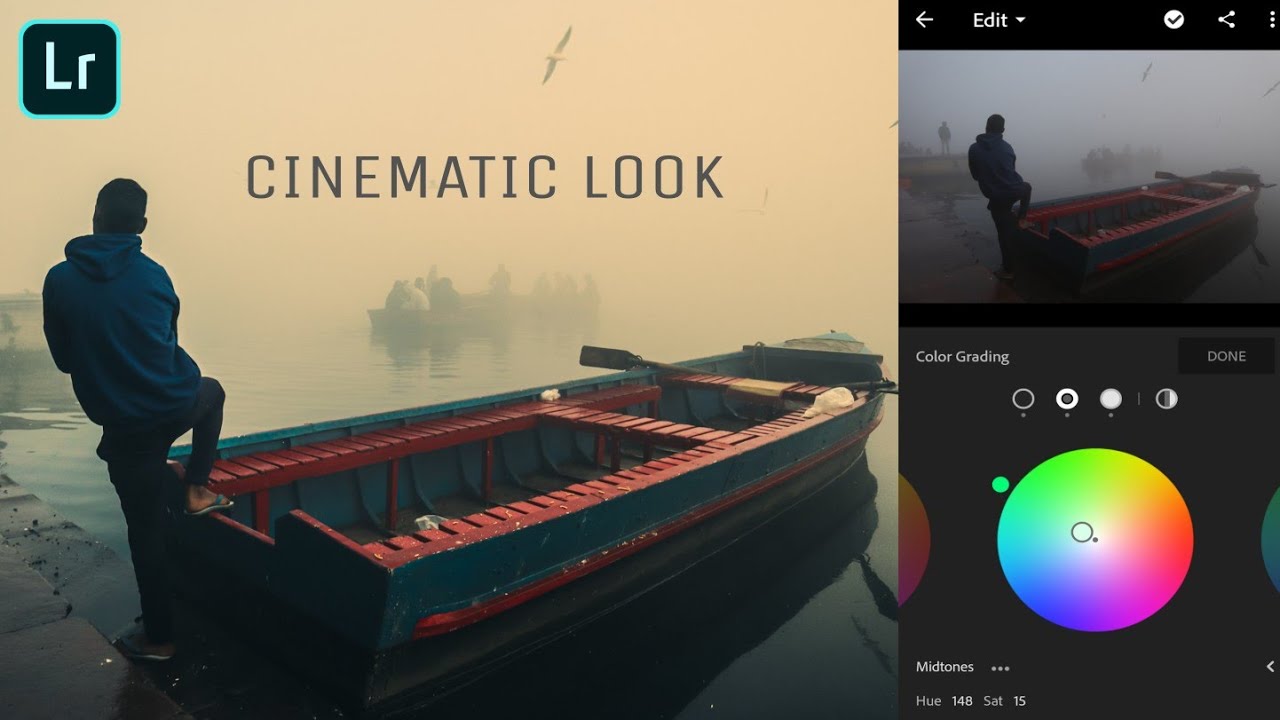Click the Lightroom Lr logo icon
This screenshot has width=1280, height=720.
[69, 69]
